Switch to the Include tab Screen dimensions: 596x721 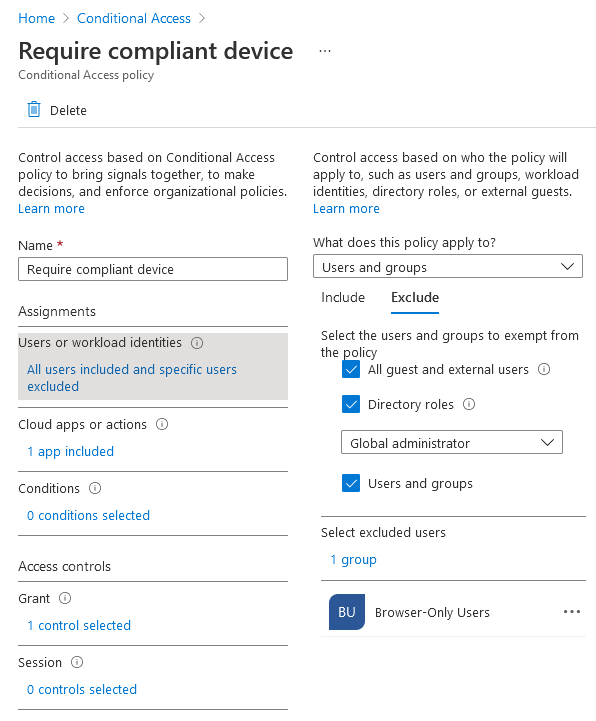coord(343,298)
